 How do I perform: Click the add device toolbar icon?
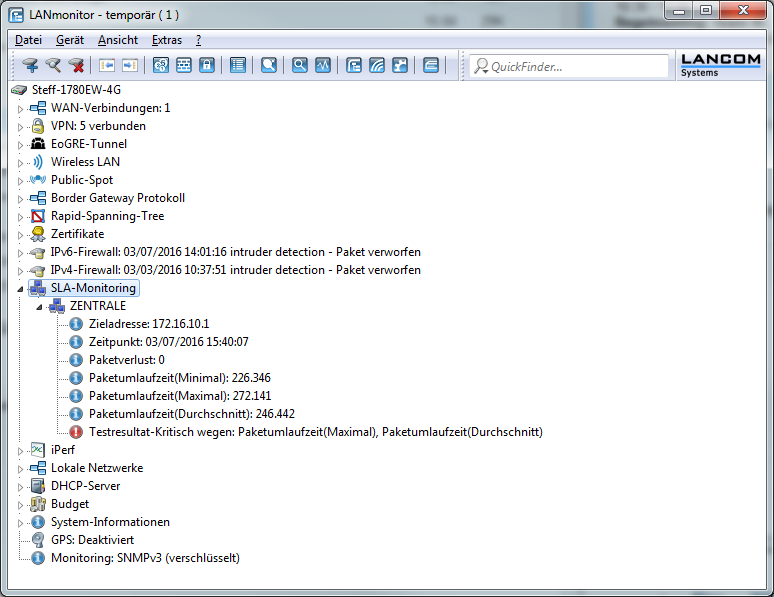(x=30, y=66)
